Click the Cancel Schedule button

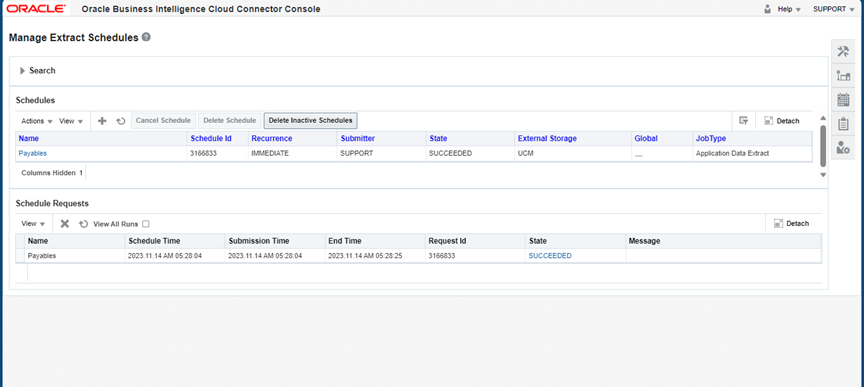click(163, 121)
